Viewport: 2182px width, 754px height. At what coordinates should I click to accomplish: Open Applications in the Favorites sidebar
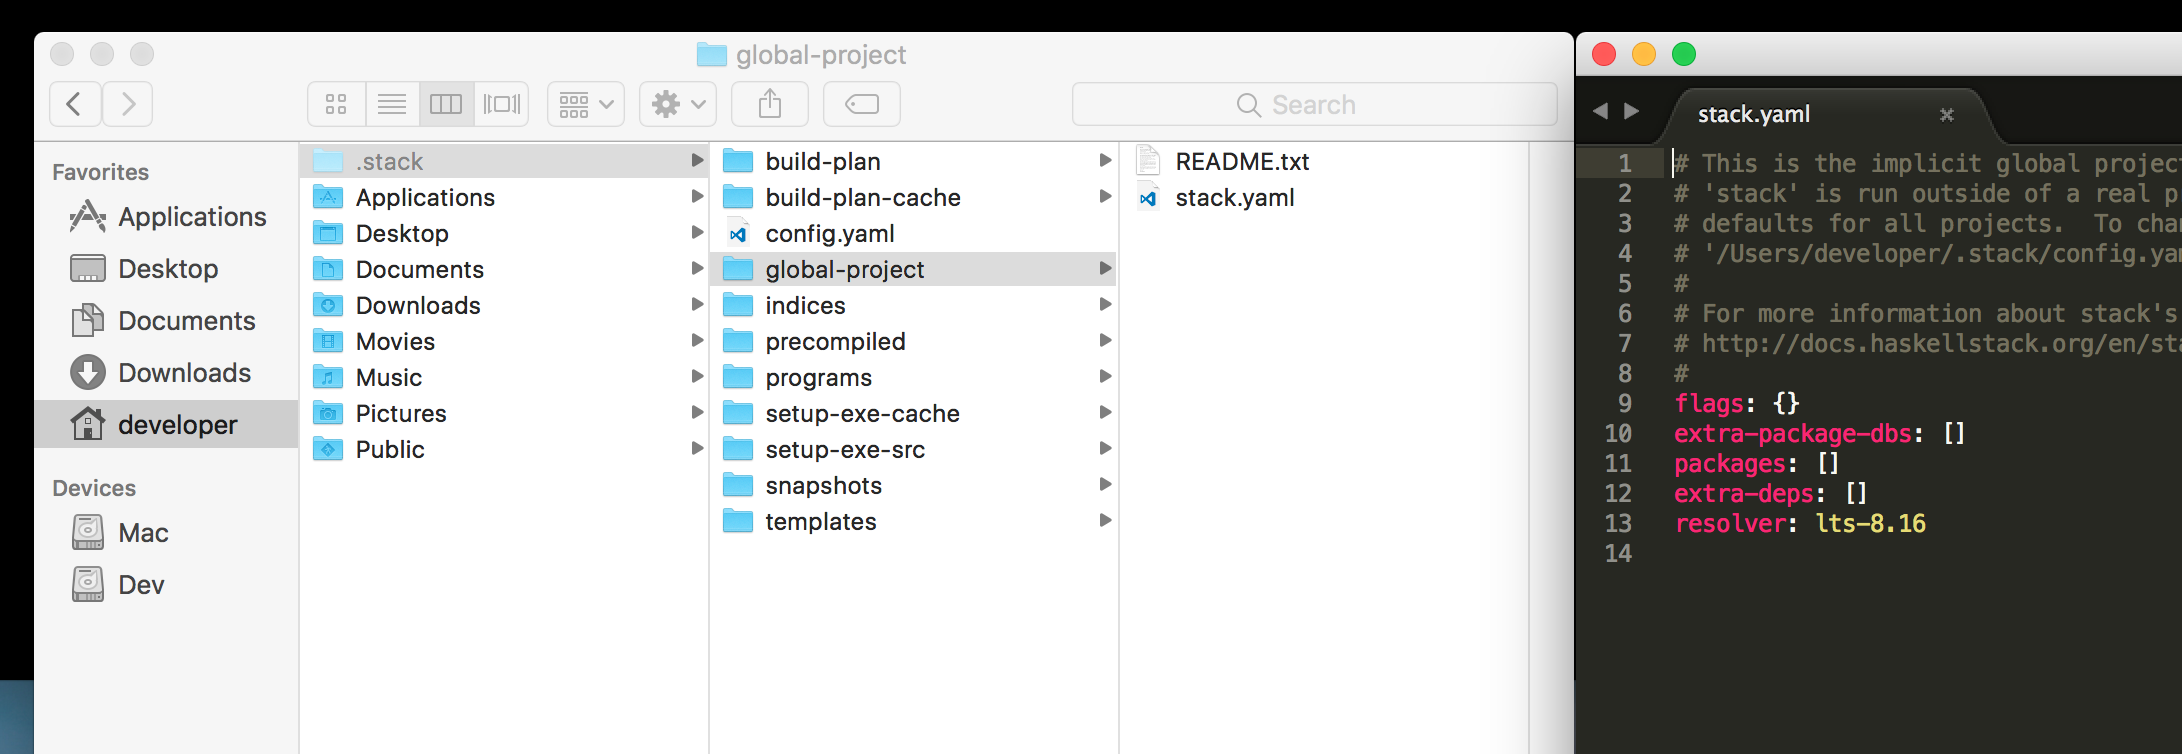coord(192,217)
